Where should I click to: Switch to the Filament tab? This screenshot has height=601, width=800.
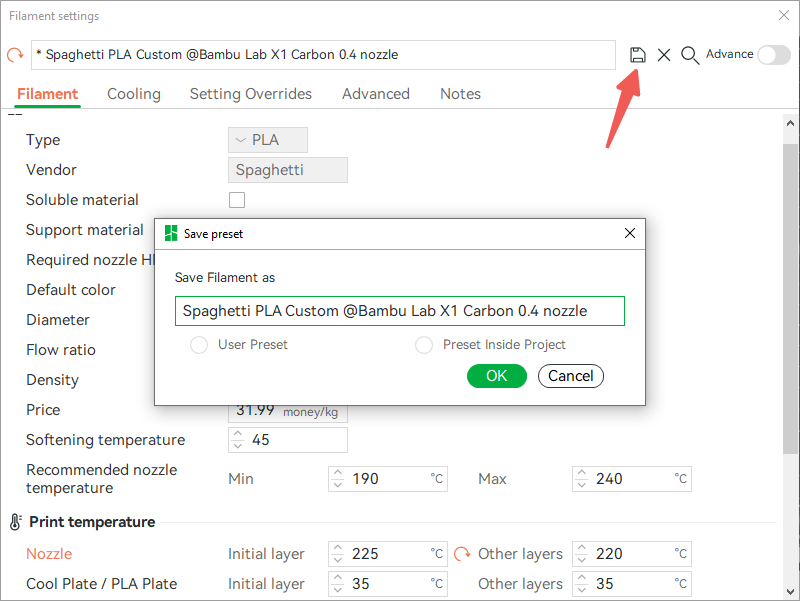coord(47,94)
